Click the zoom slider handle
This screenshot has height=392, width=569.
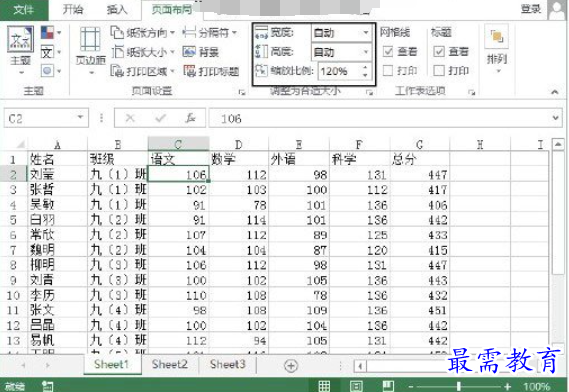(x=459, y=387)
